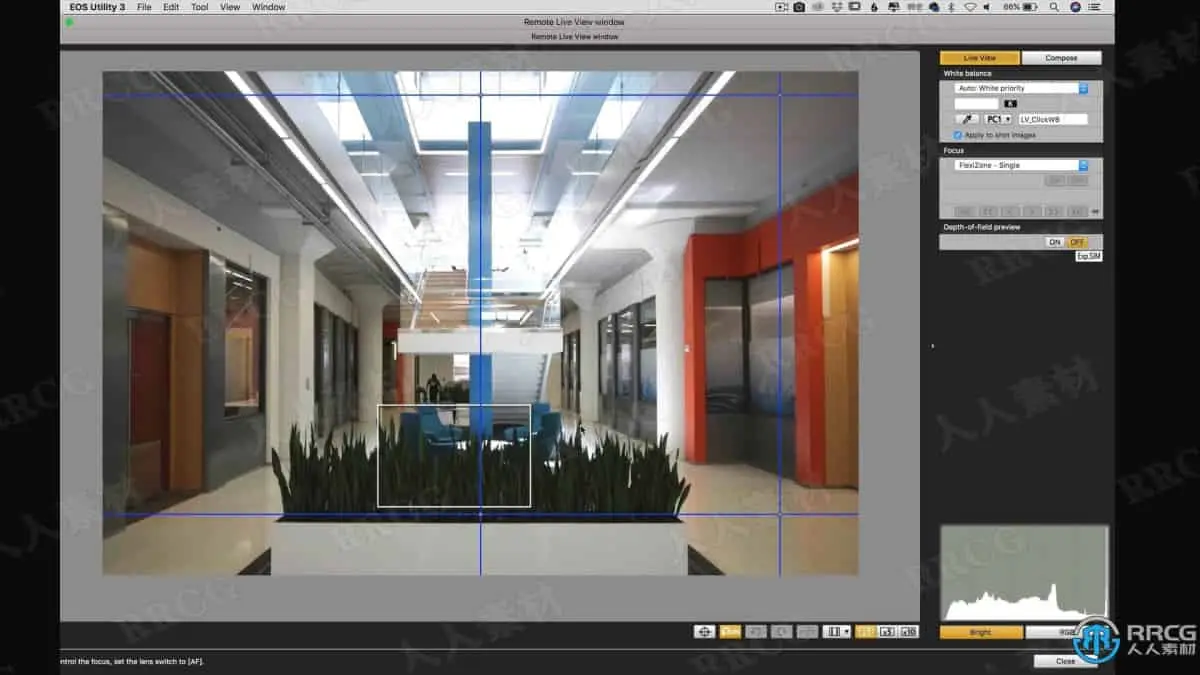
Task: Open Siri from the menu bar
Action: point(1076,7)
